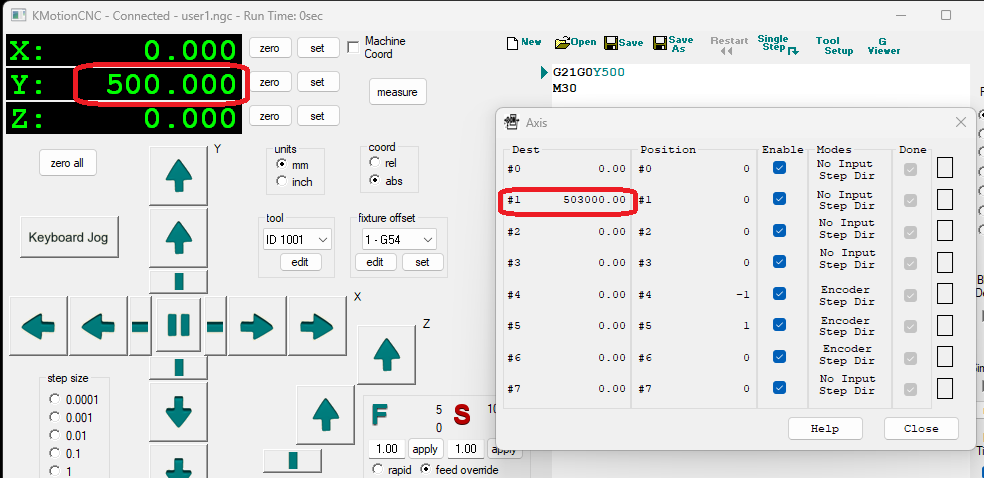This screenshot has height=478, width=984.
Task: Enable the Machine Coord checkbox
Action: pyautogui.click(x=352, y=47)
